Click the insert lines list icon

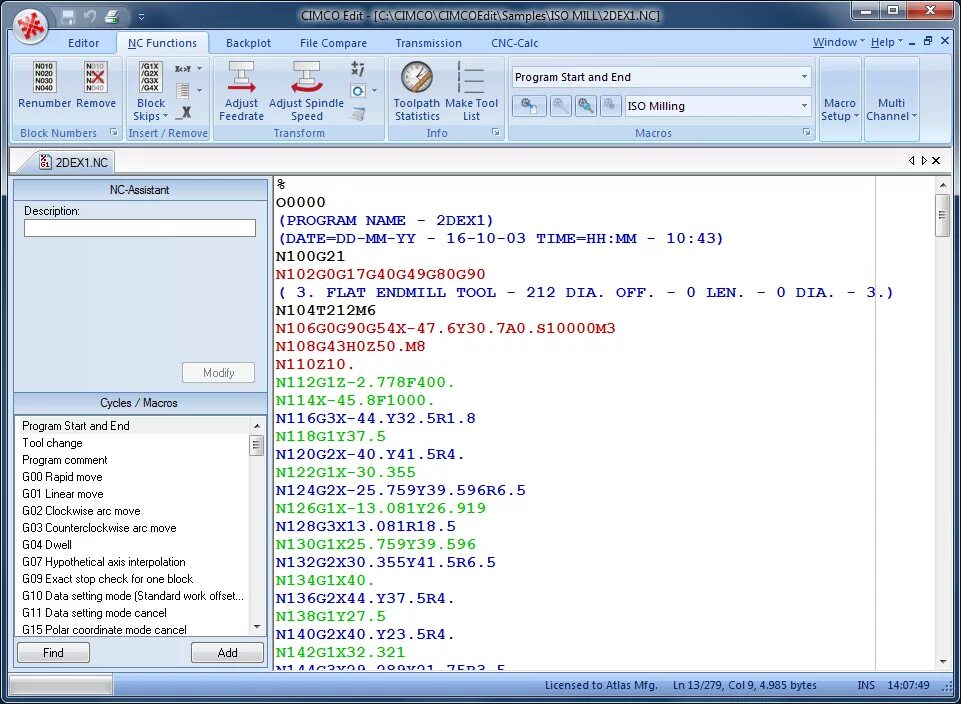tap(183, 91)
